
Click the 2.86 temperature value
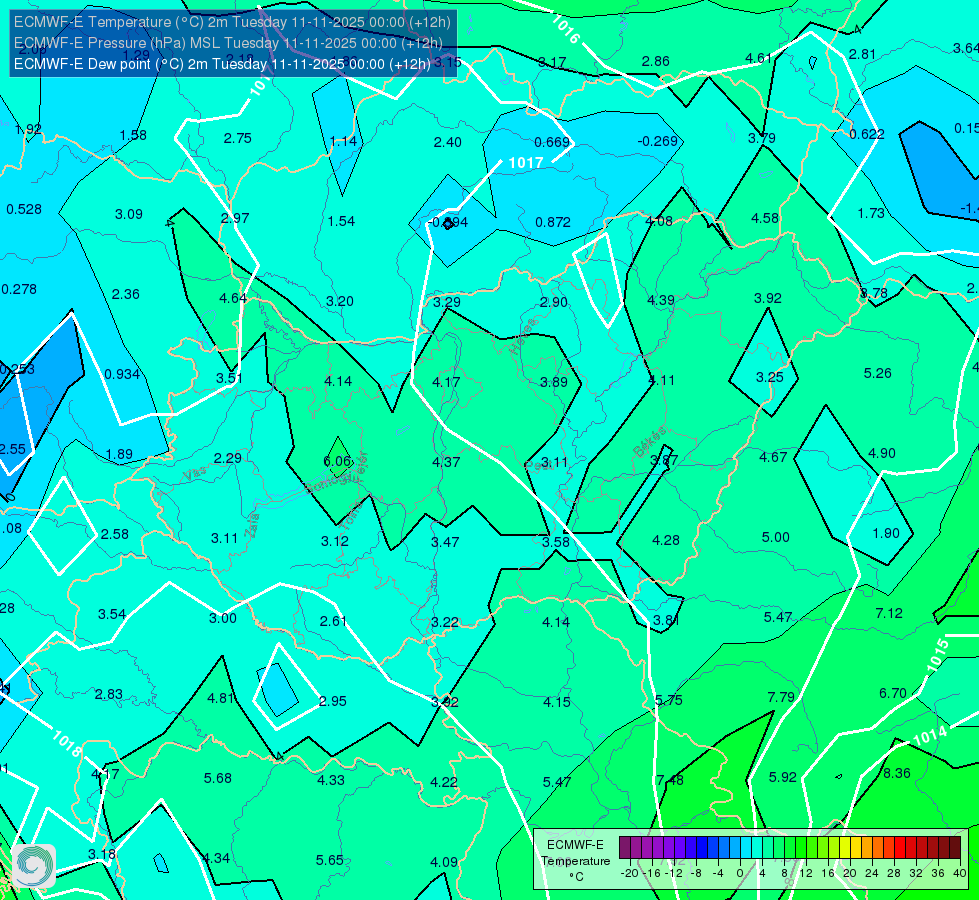coord(656,61)
